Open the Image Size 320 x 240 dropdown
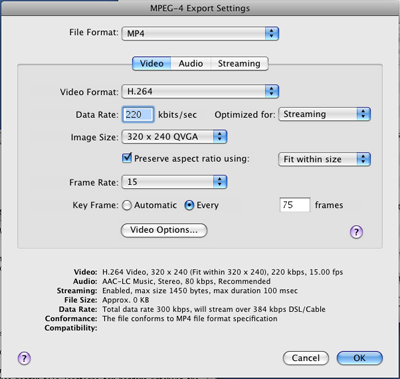 (174, 137)
